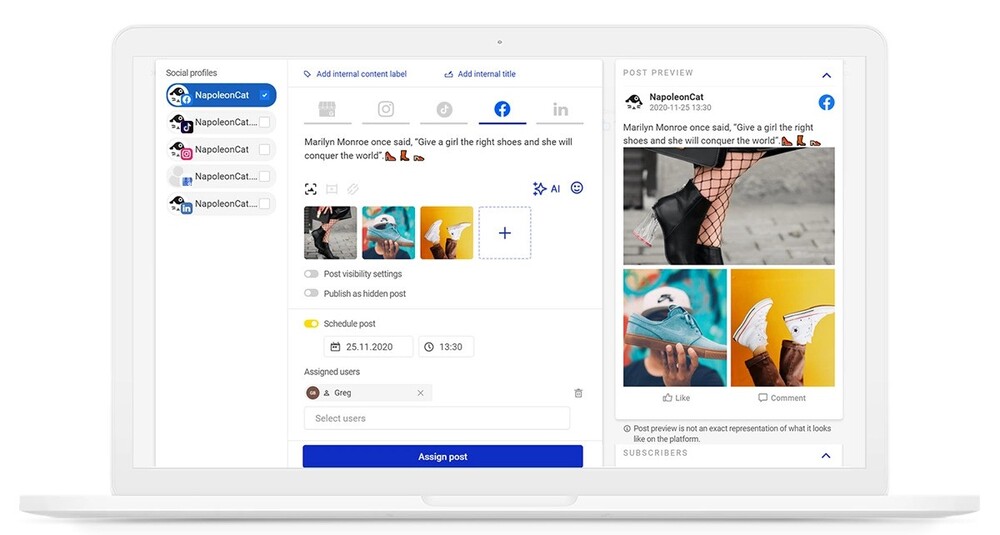
Task: Open the emoji picker smiley icon
Action: point(577,188)
